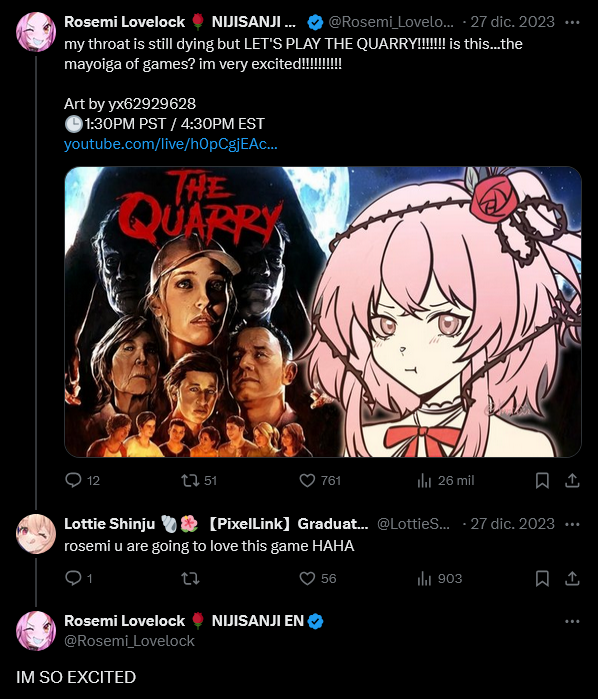The image size is (598, 699).
Task: Open Lottie Shinju's profile avatar
Action: tap(36, 534)
